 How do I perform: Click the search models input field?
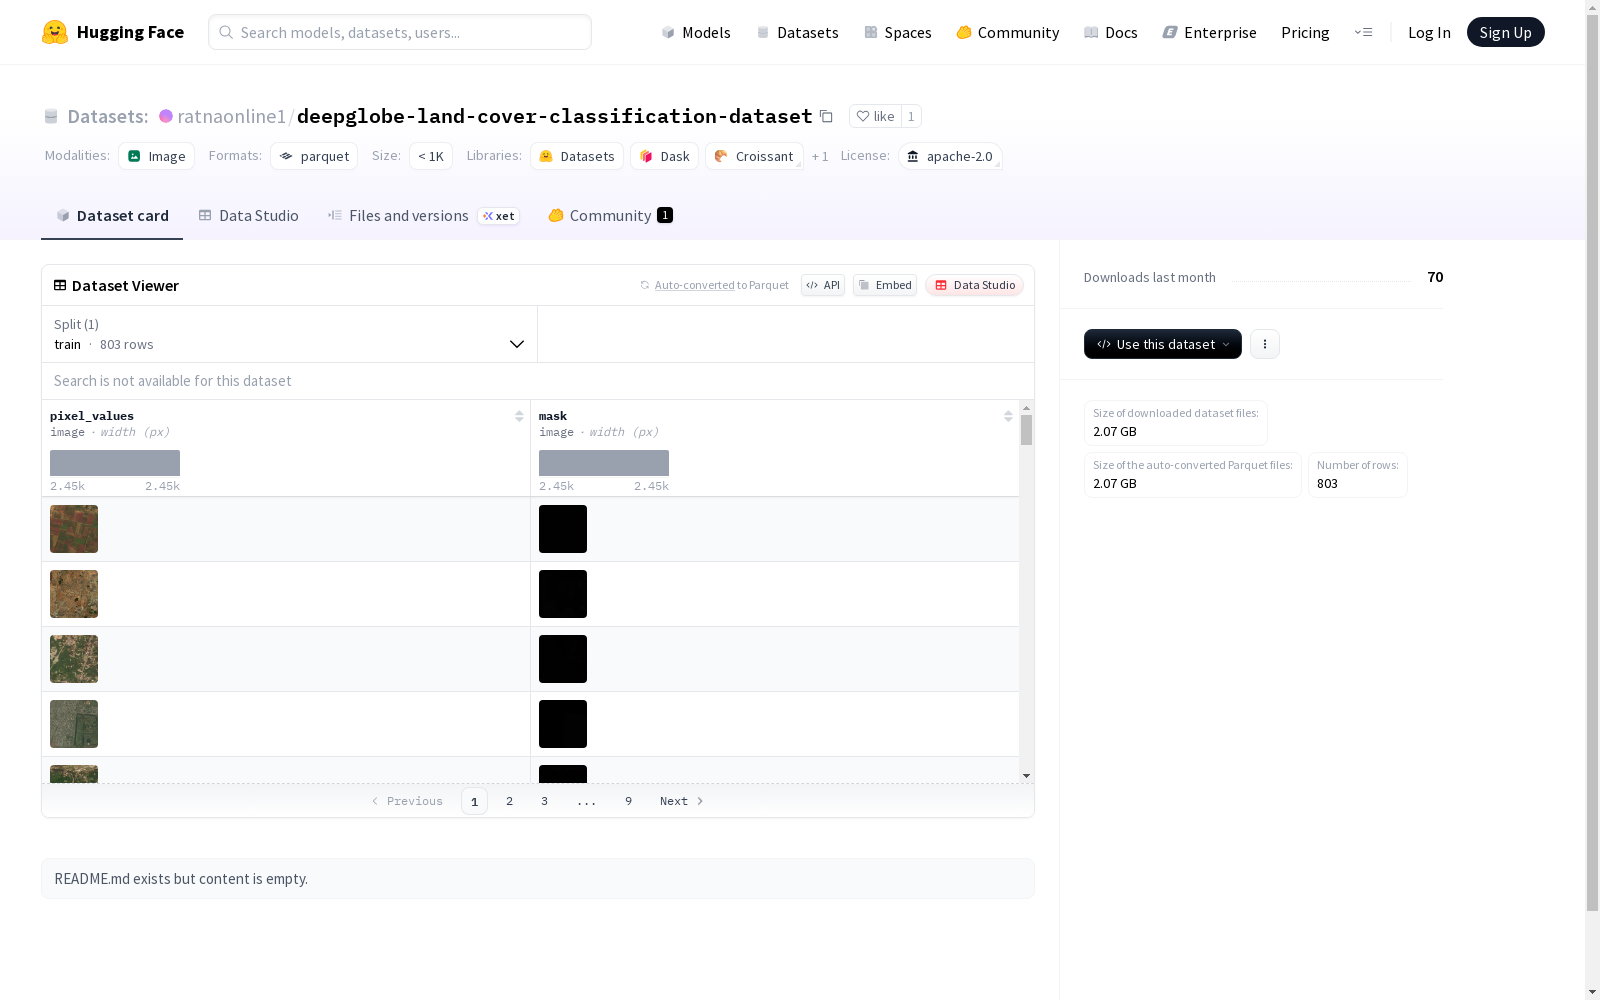[x=400, y=32]
